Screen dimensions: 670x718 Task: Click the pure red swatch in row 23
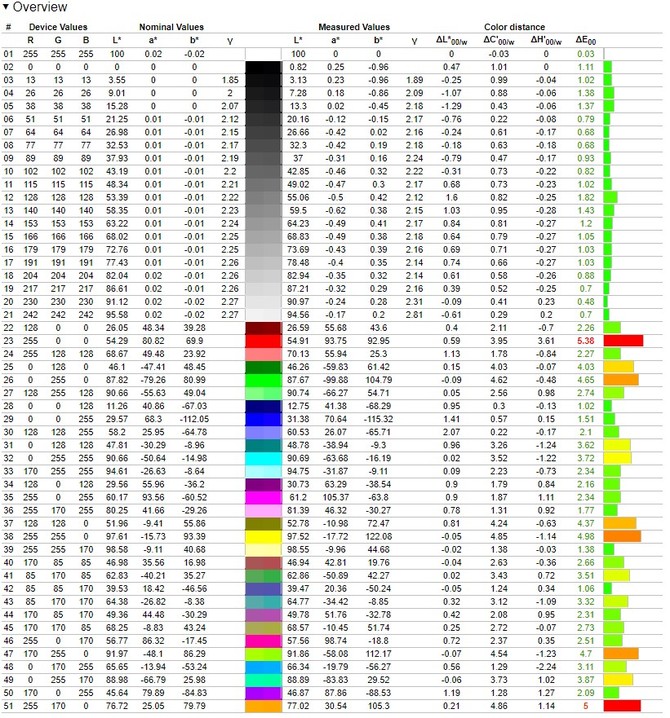(263, 341)
